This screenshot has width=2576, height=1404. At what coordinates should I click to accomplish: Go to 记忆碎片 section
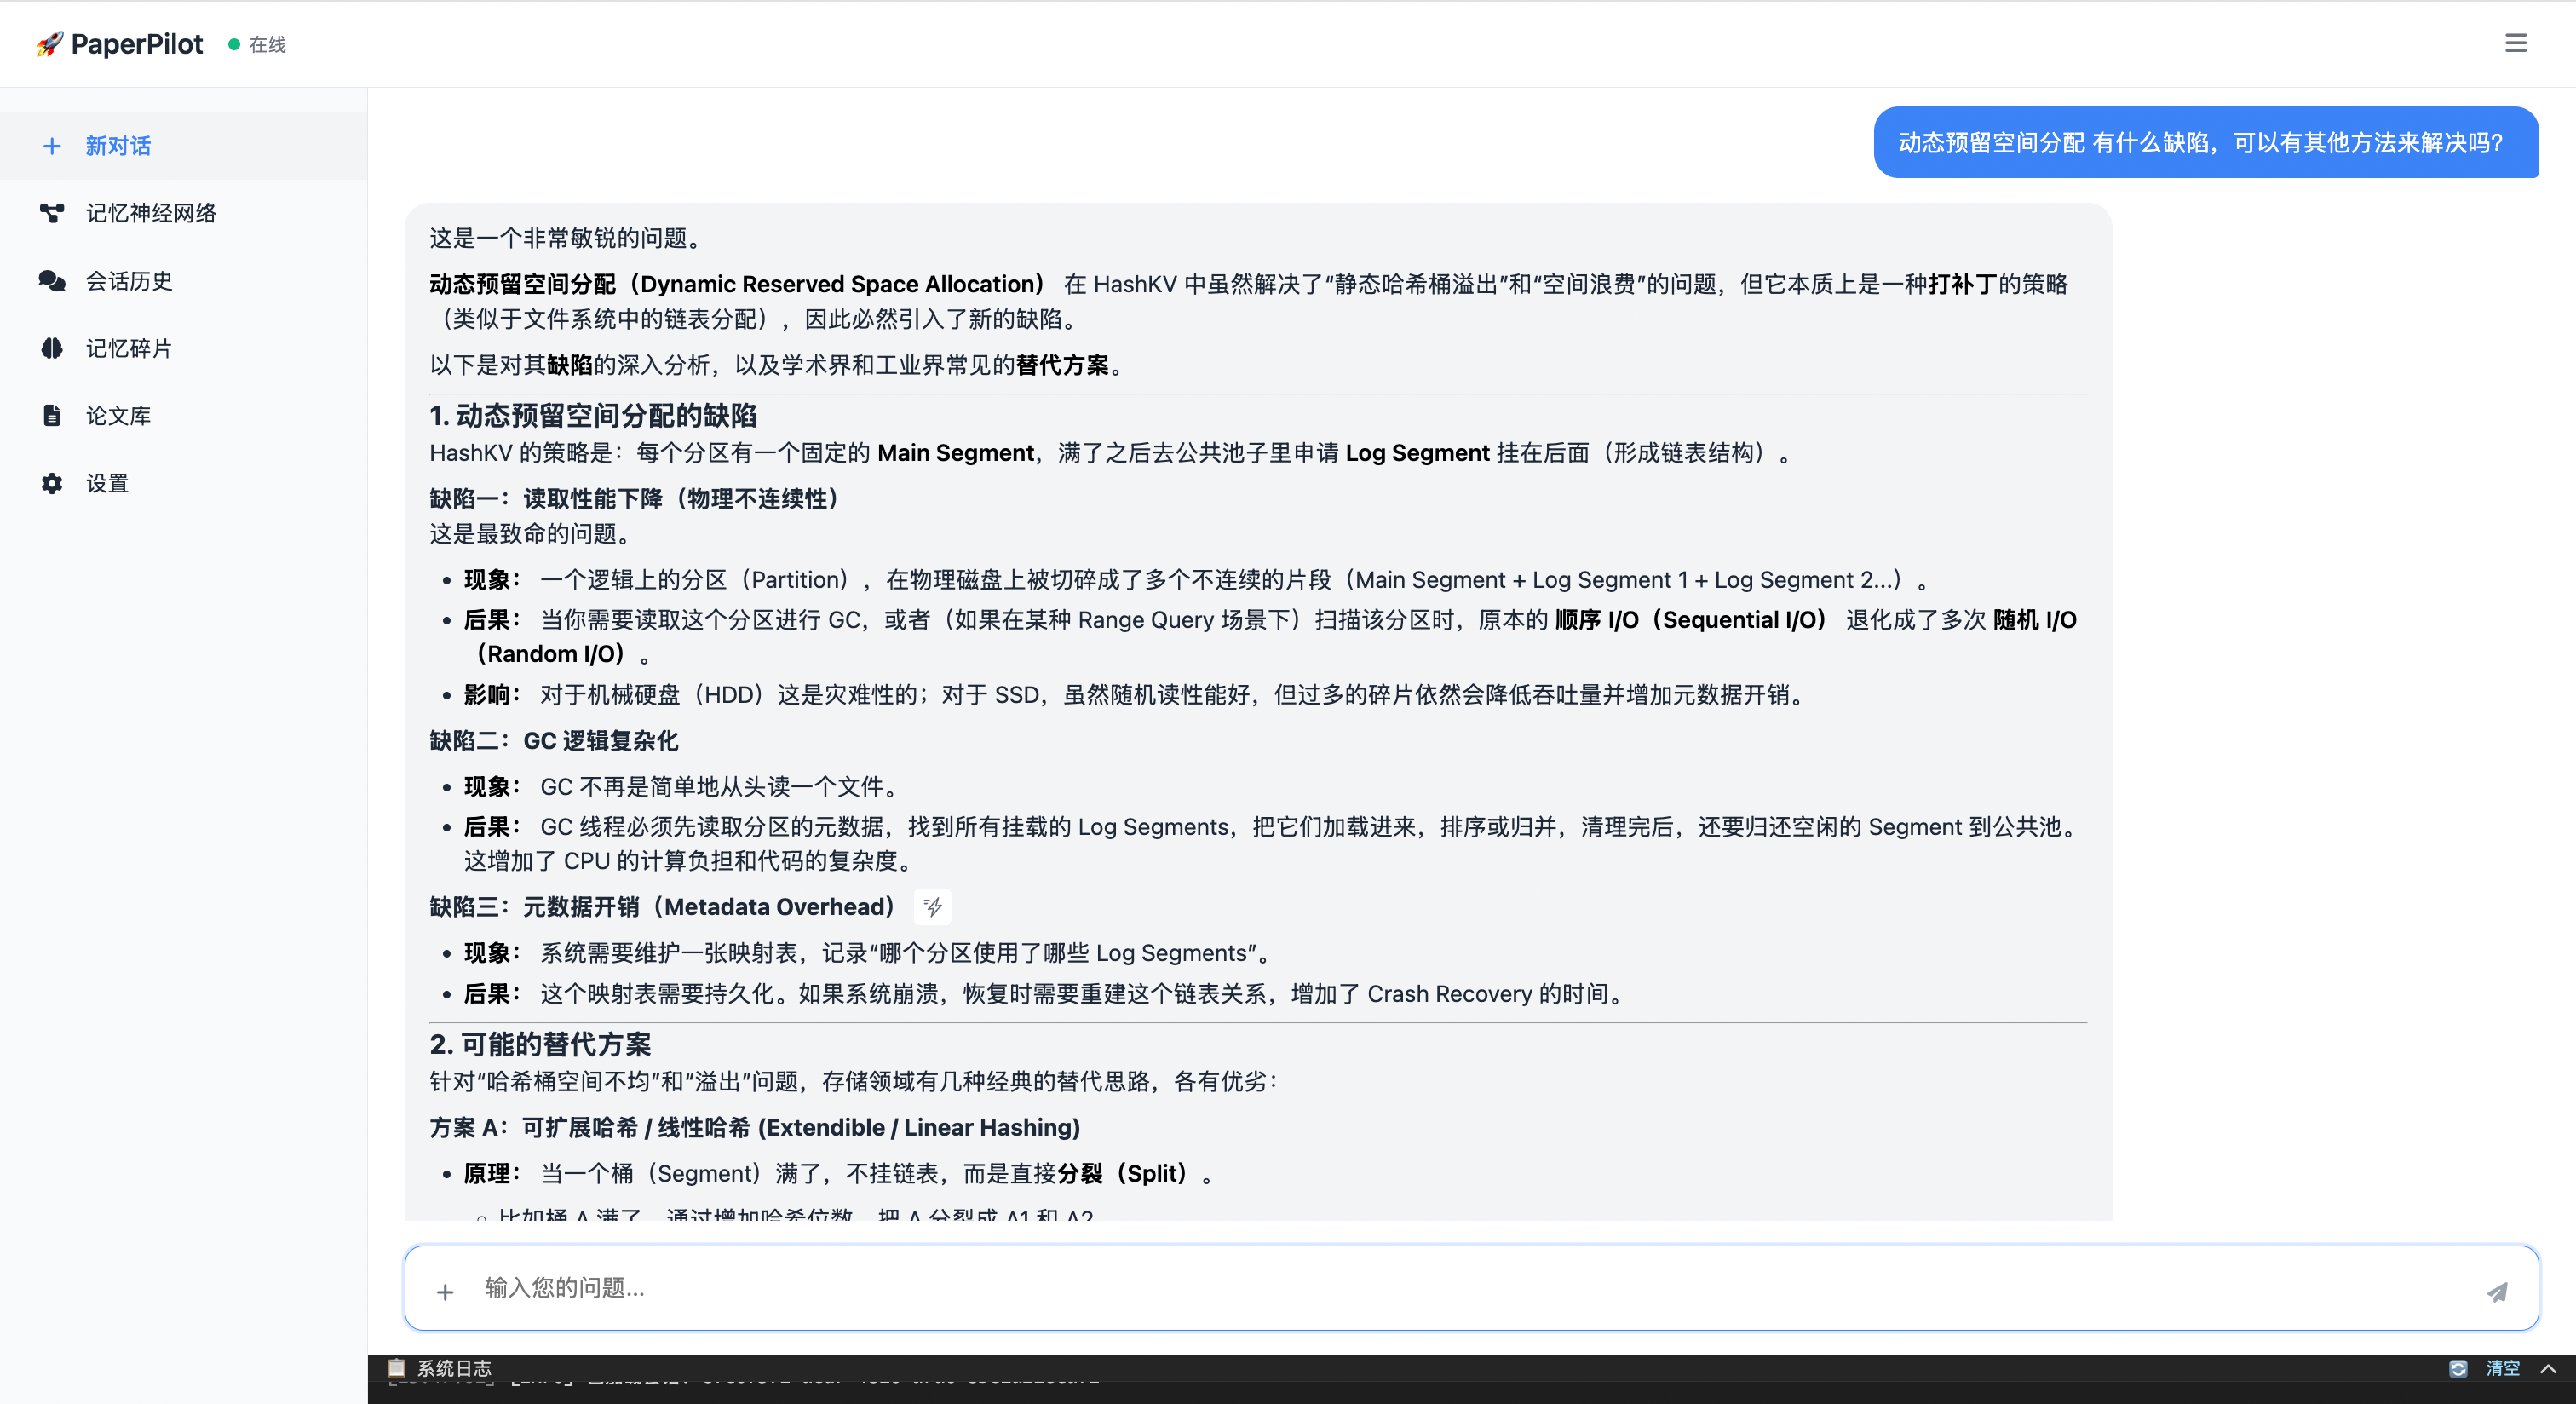pos(183,348)
